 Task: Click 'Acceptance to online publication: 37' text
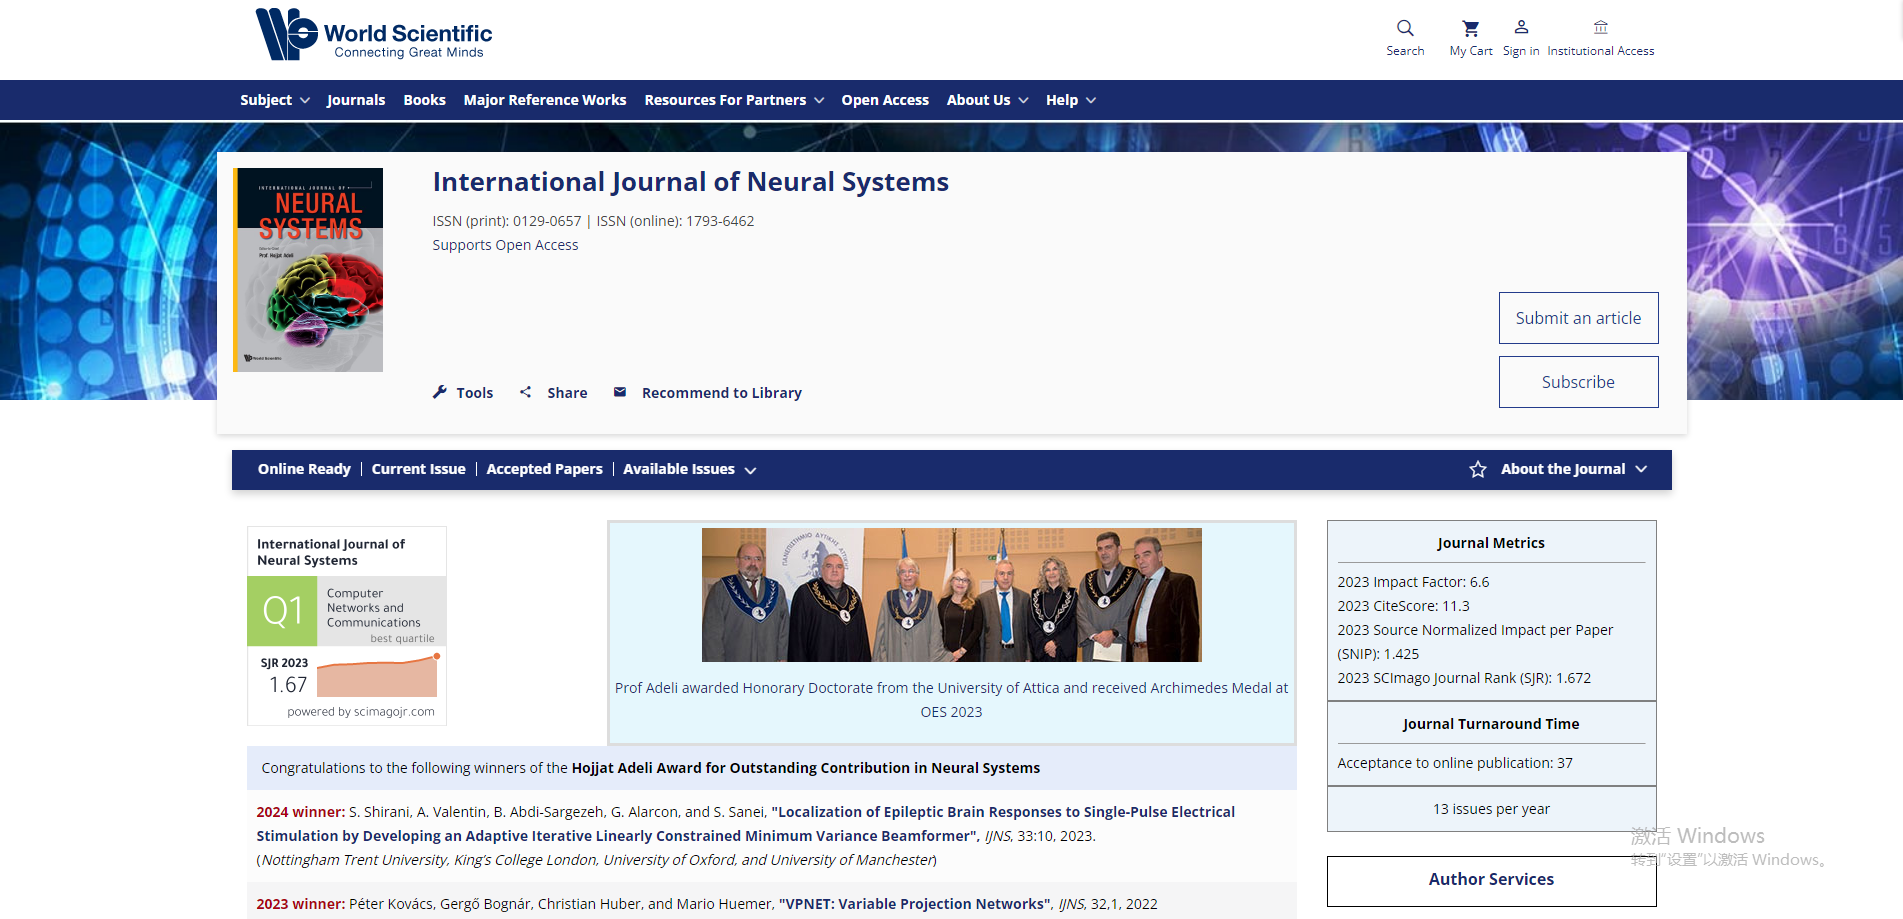1455,763
